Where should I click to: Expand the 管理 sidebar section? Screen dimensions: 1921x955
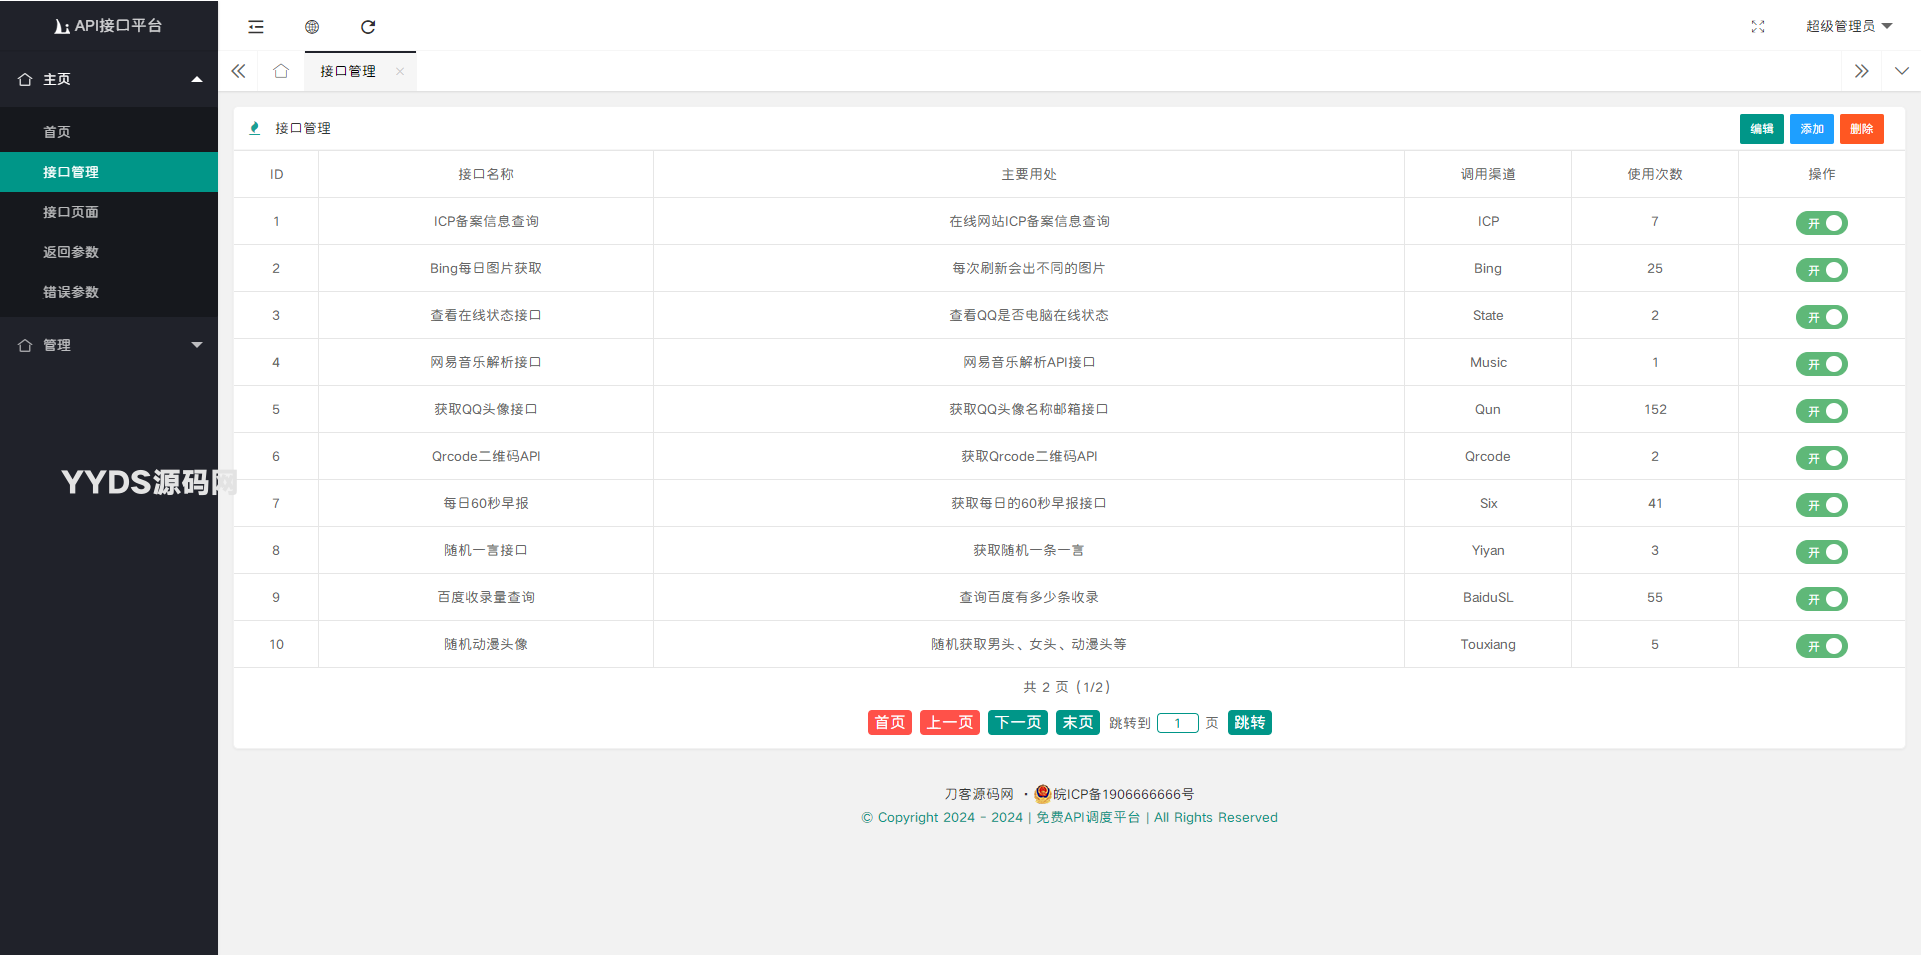[109, 345]
